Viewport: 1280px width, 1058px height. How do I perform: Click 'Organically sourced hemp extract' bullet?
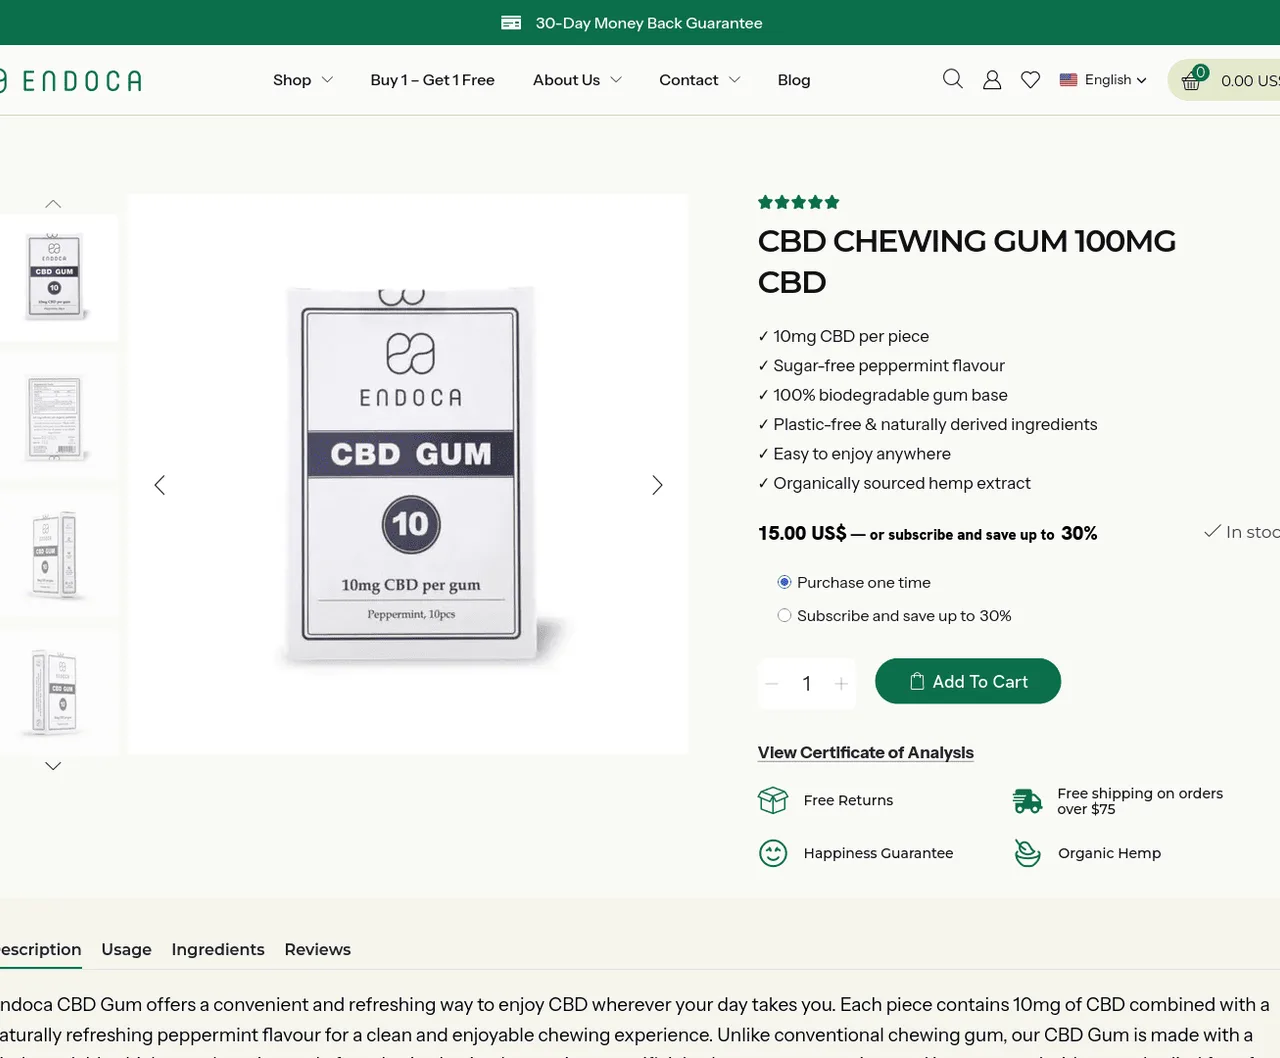[902, 483]
